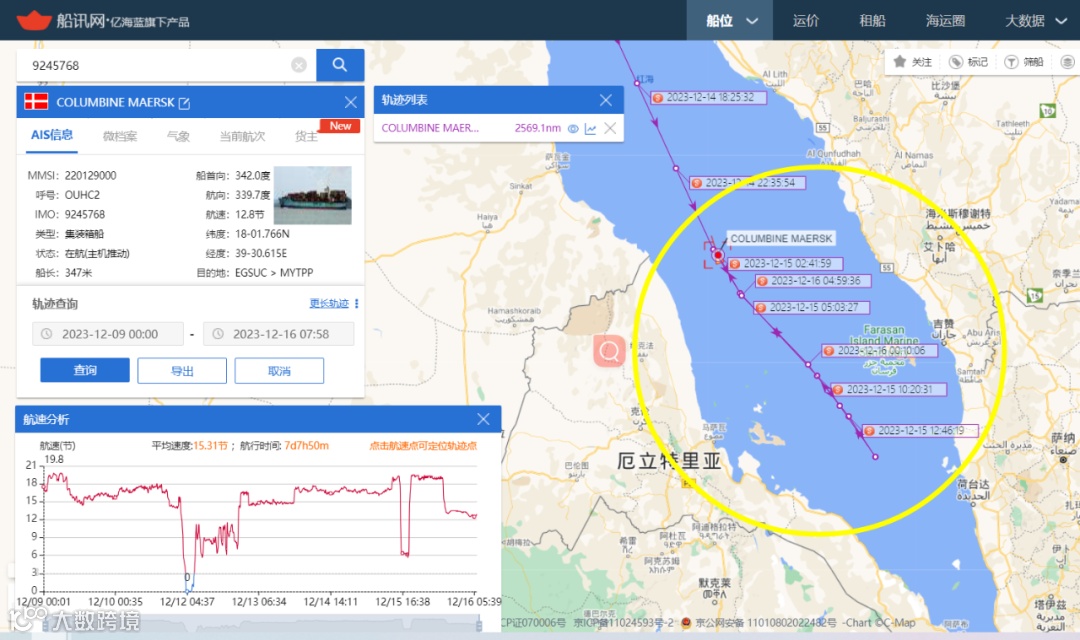Click track timestamp 2023-12-15 02:41:59
The image size is (1080, 640).
tap(787, 263)
